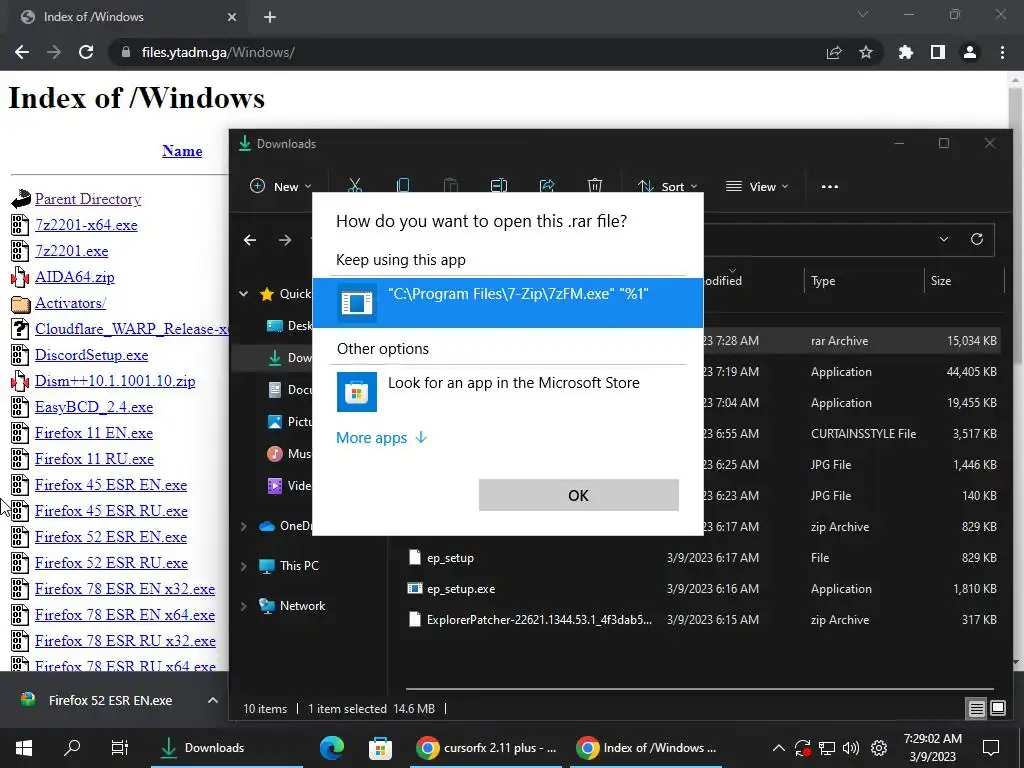This screenshot has height=768, width=1024.
Task: Click the Chrome address bar URL
Action: pos(217,52)
